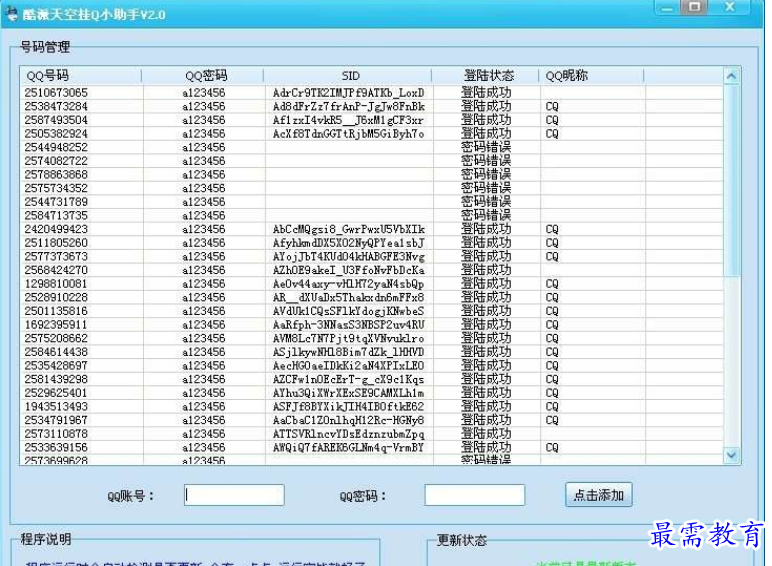Viewport: 772px width, 566px height.
Task: Click the scrollbar down arrow in list
Action: (731, 455)
